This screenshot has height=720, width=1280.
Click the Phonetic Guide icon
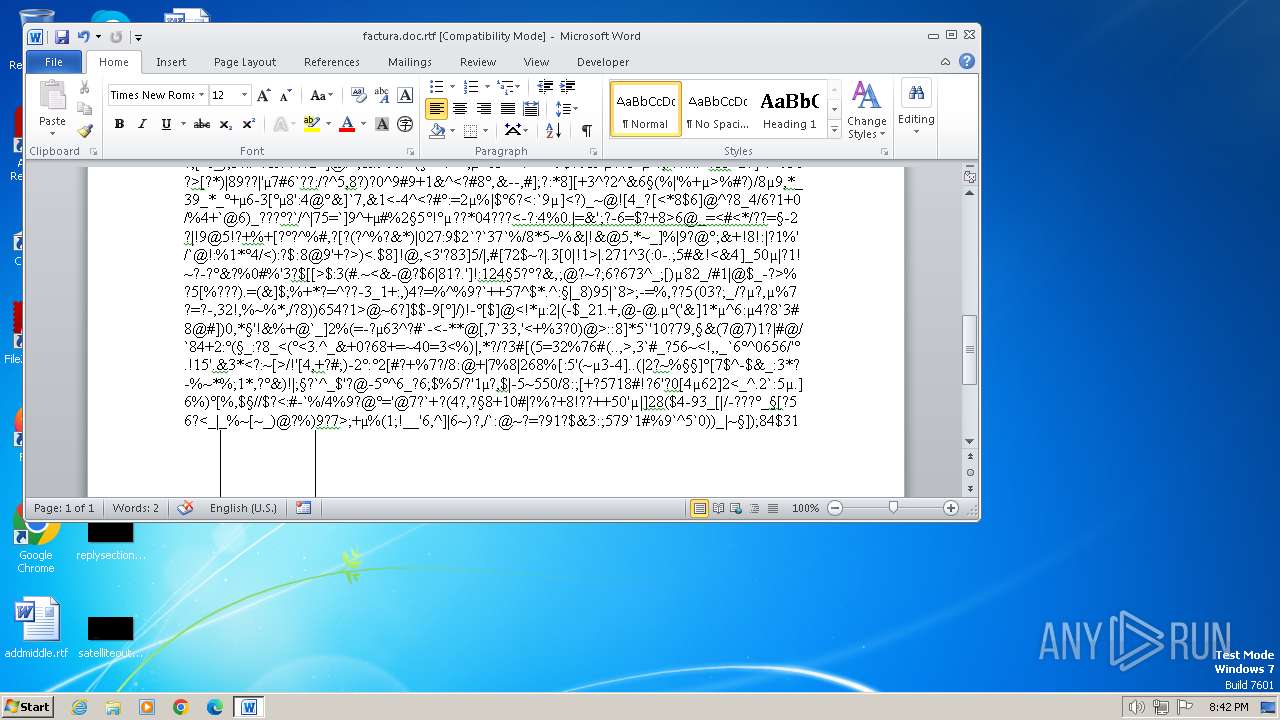[382, 95]
